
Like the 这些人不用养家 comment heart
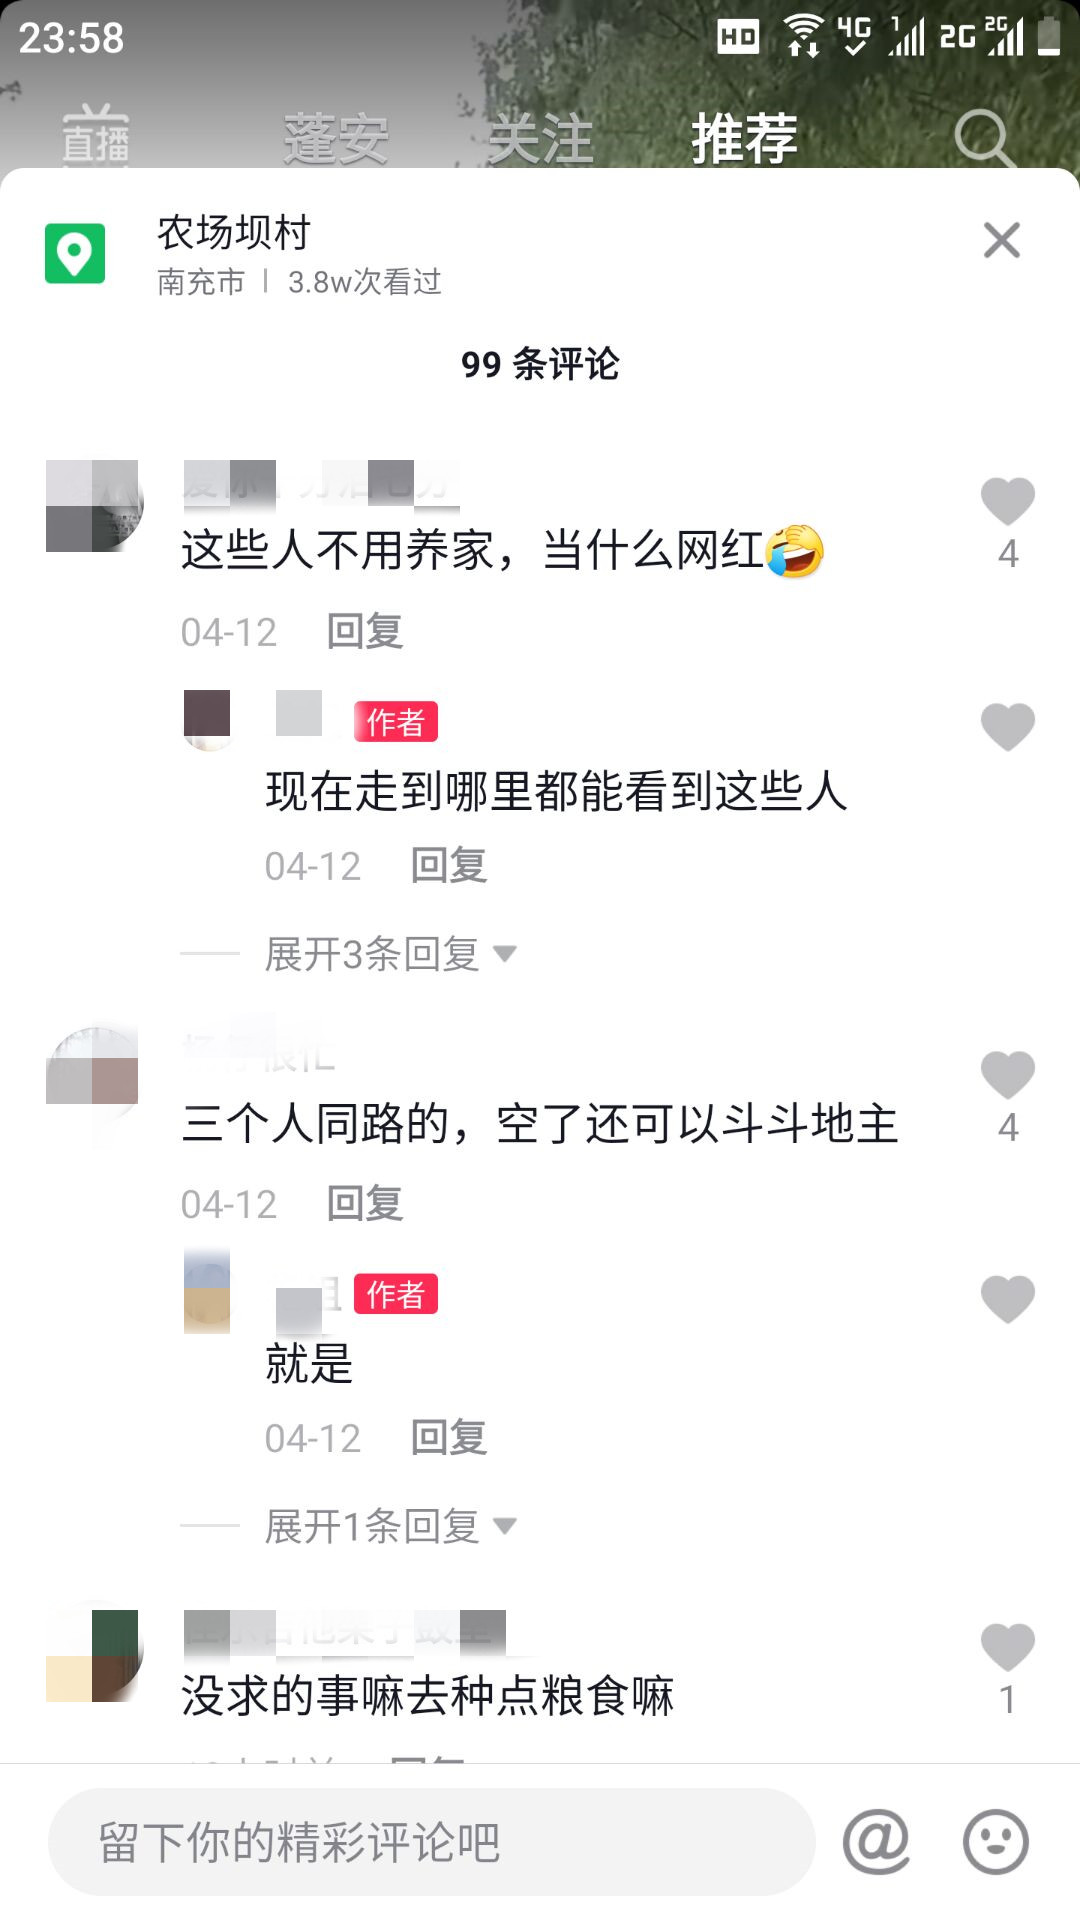1007,501
